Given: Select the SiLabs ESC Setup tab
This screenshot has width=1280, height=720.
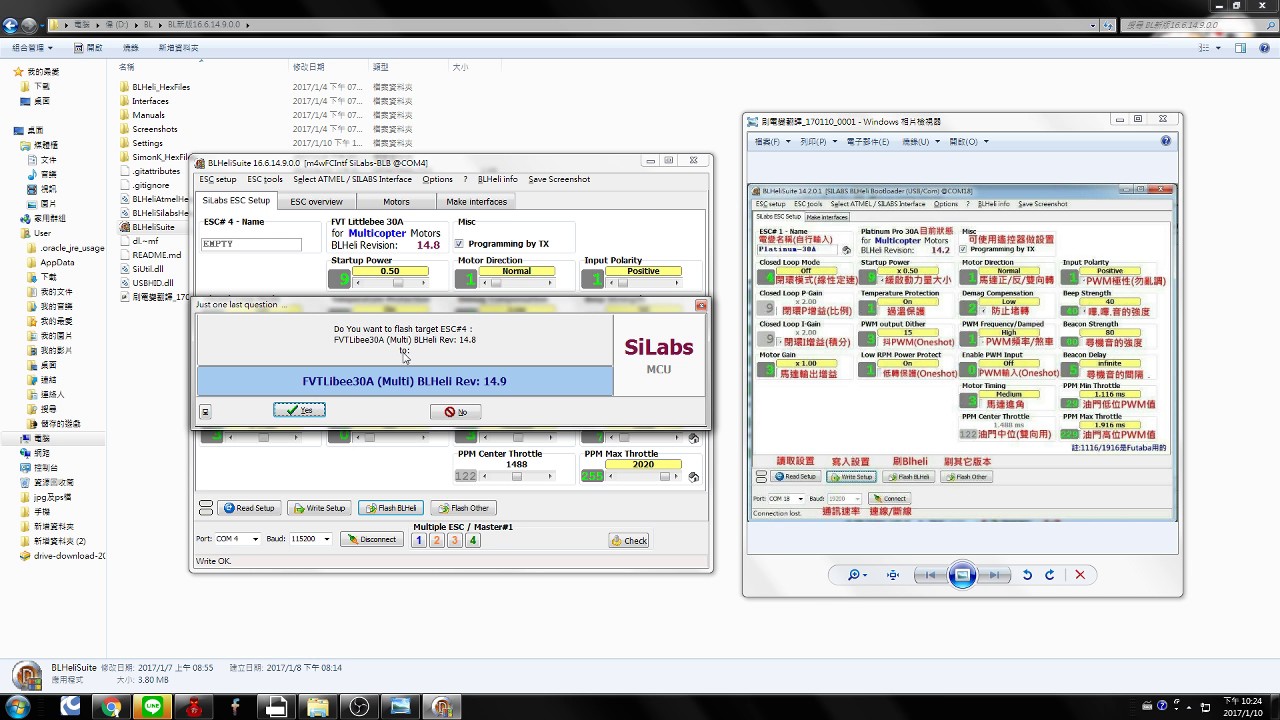Looking at the screenshot, I should pos(236,201).
